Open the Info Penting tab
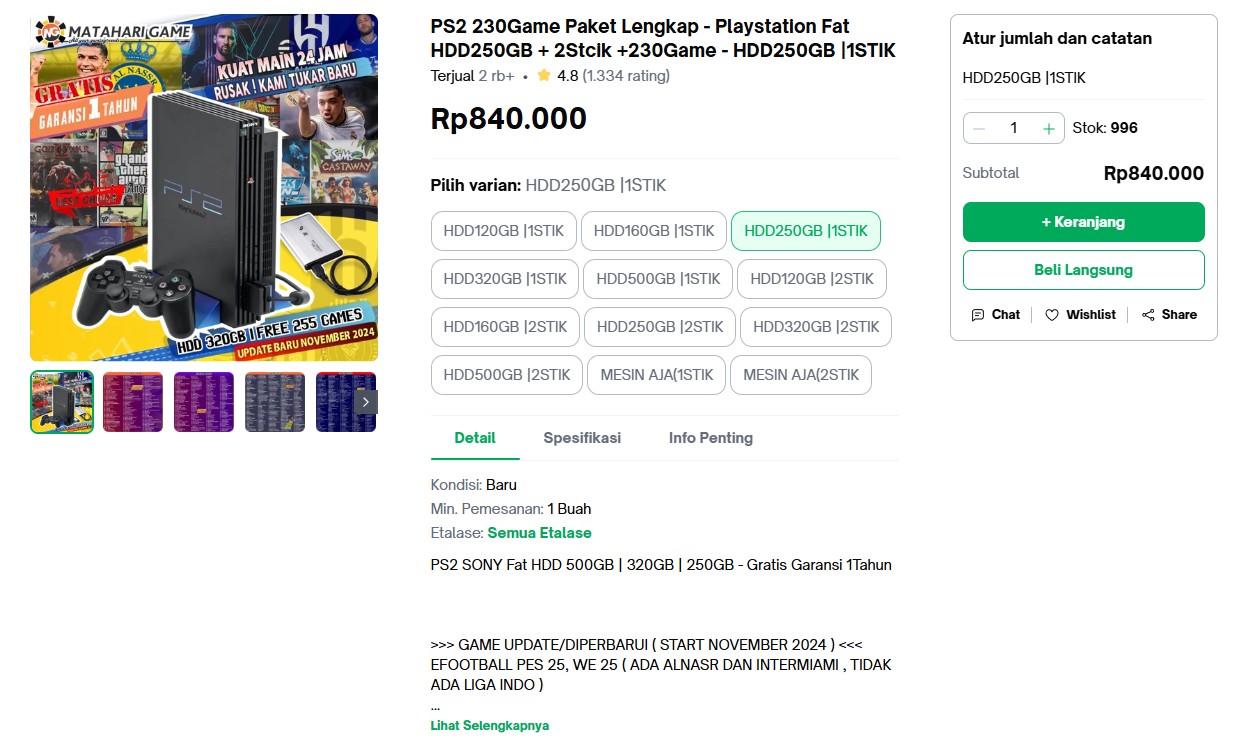The width and height of the screenshot is (1235, 743). [710, 438]
